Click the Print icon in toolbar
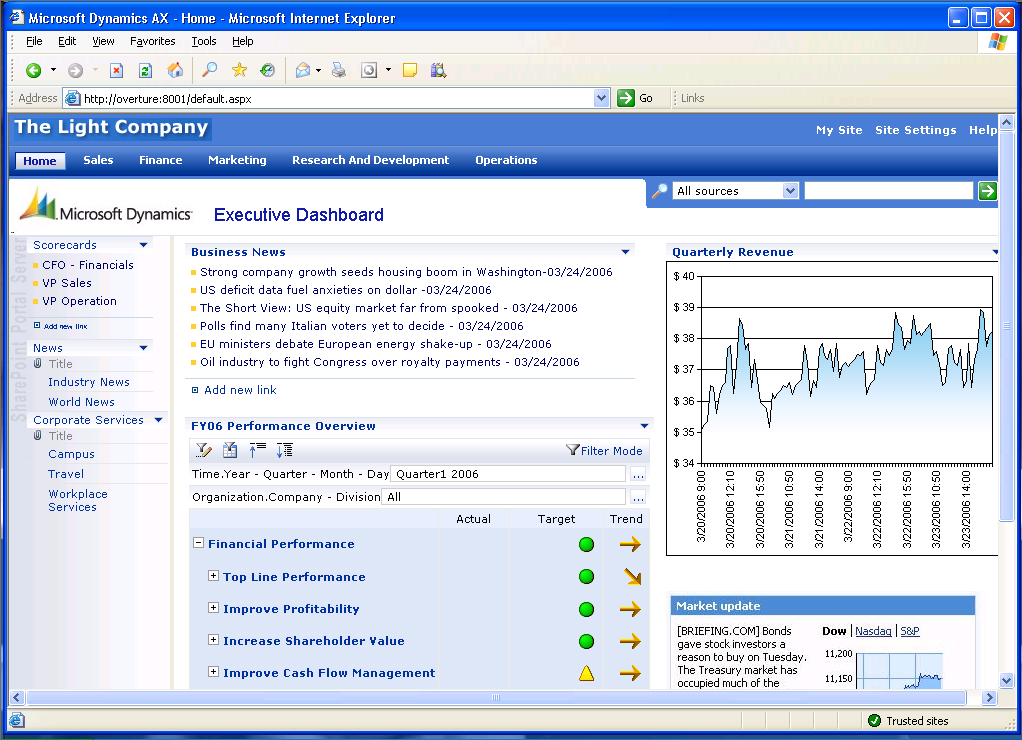This screenshot has height=740, width=1022. [338, 70]
